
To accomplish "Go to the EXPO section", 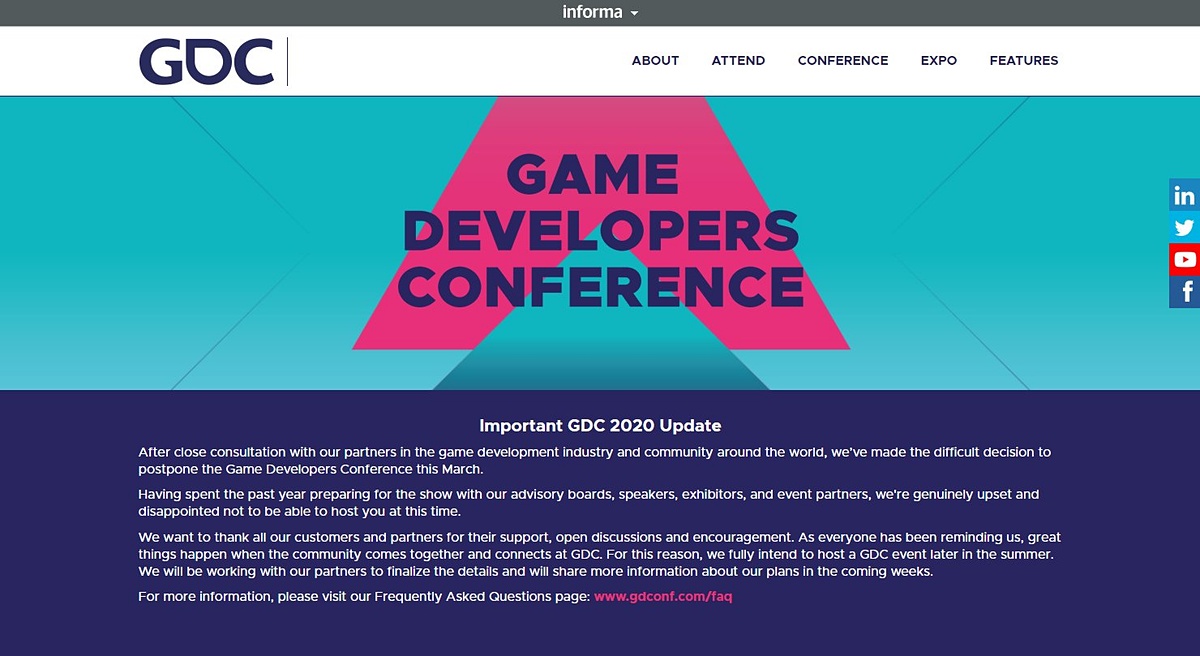I will [x=938, y=61].
